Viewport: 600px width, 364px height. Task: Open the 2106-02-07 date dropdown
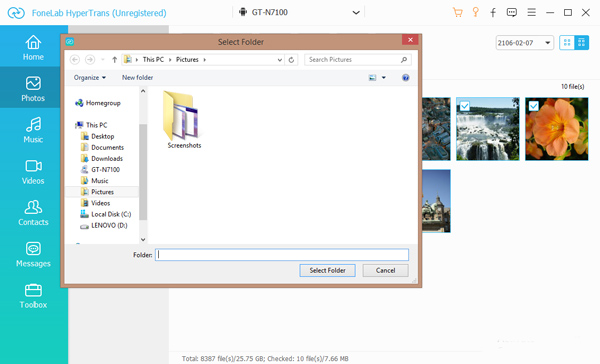click(525, 43)
